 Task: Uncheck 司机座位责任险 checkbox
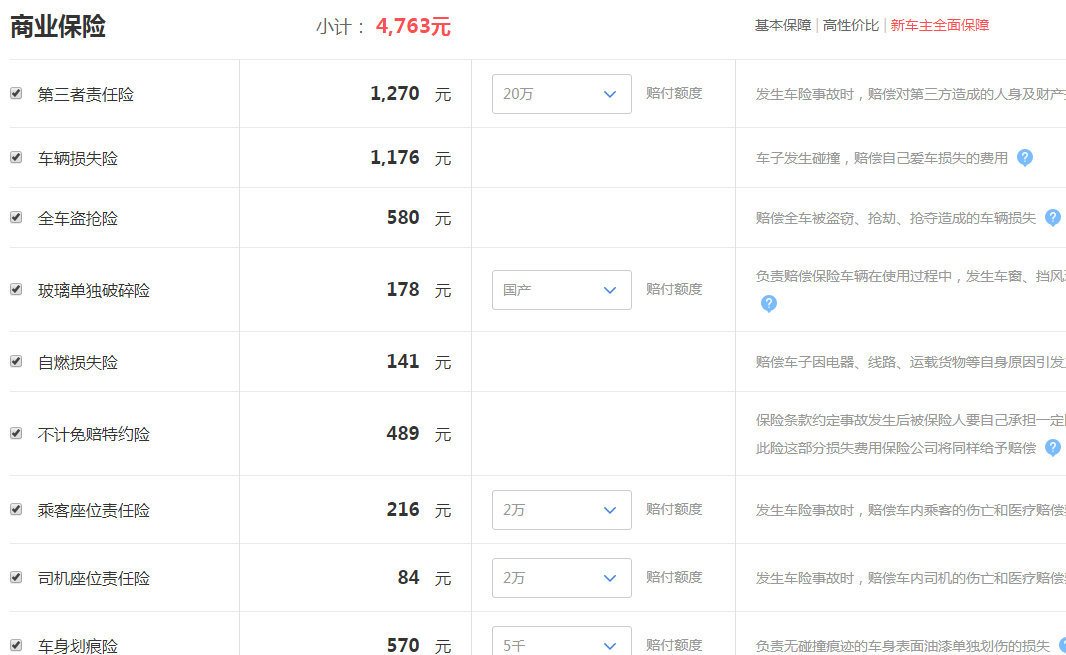click(x=16, y=577)
